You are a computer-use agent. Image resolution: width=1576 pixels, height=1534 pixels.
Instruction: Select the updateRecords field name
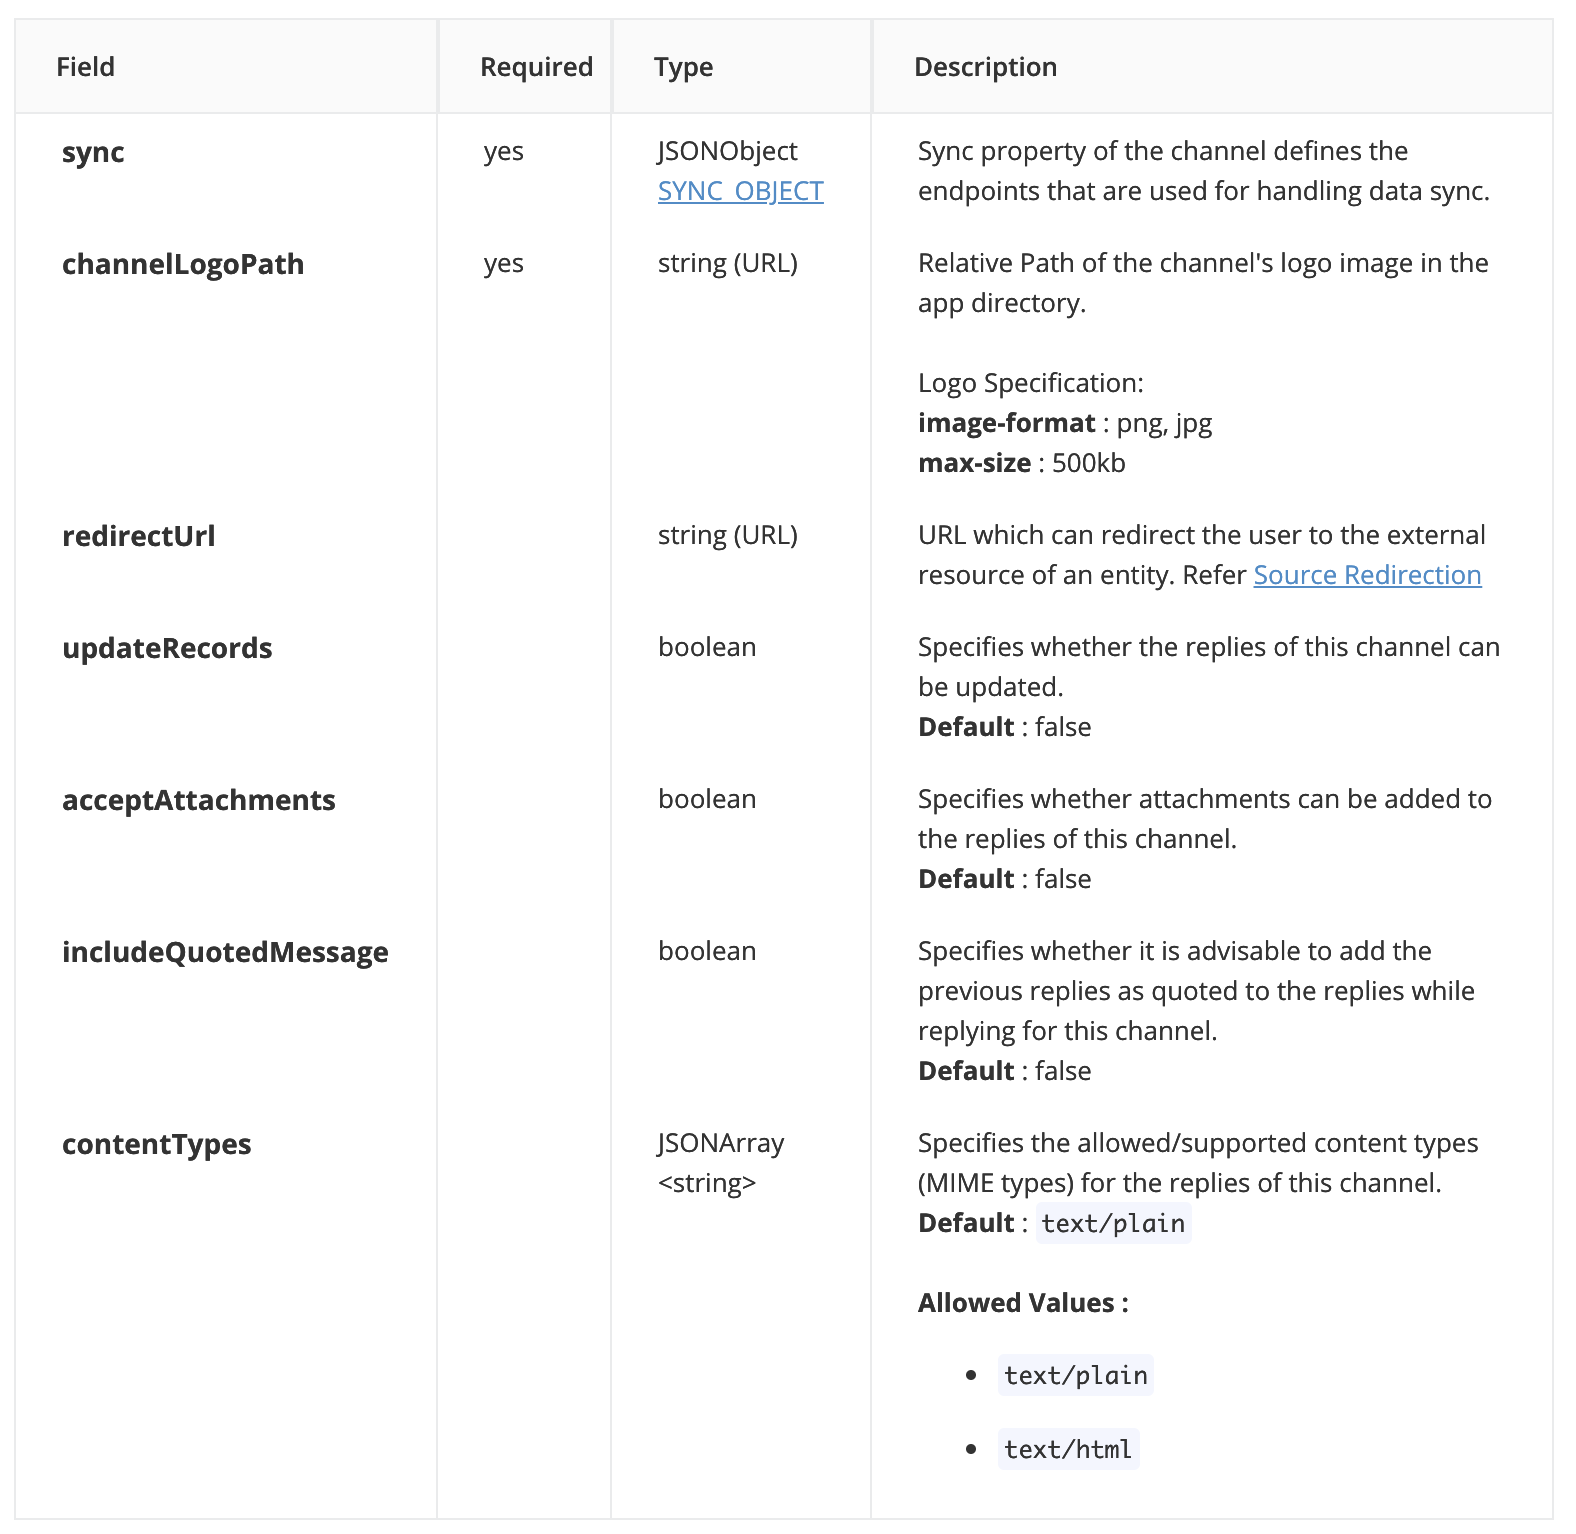[167, 648]
